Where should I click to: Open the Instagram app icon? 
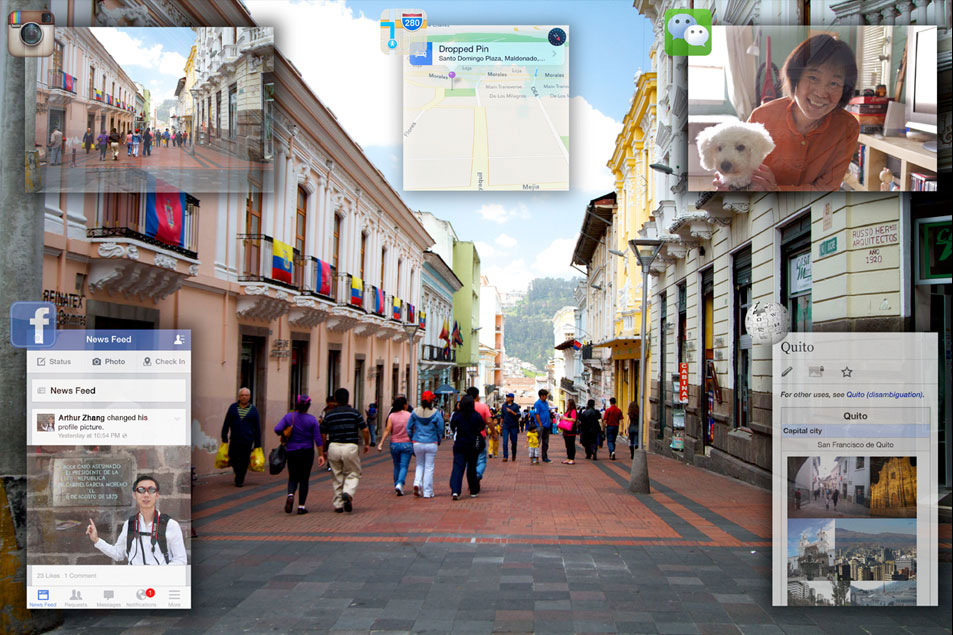click(30, 32)
